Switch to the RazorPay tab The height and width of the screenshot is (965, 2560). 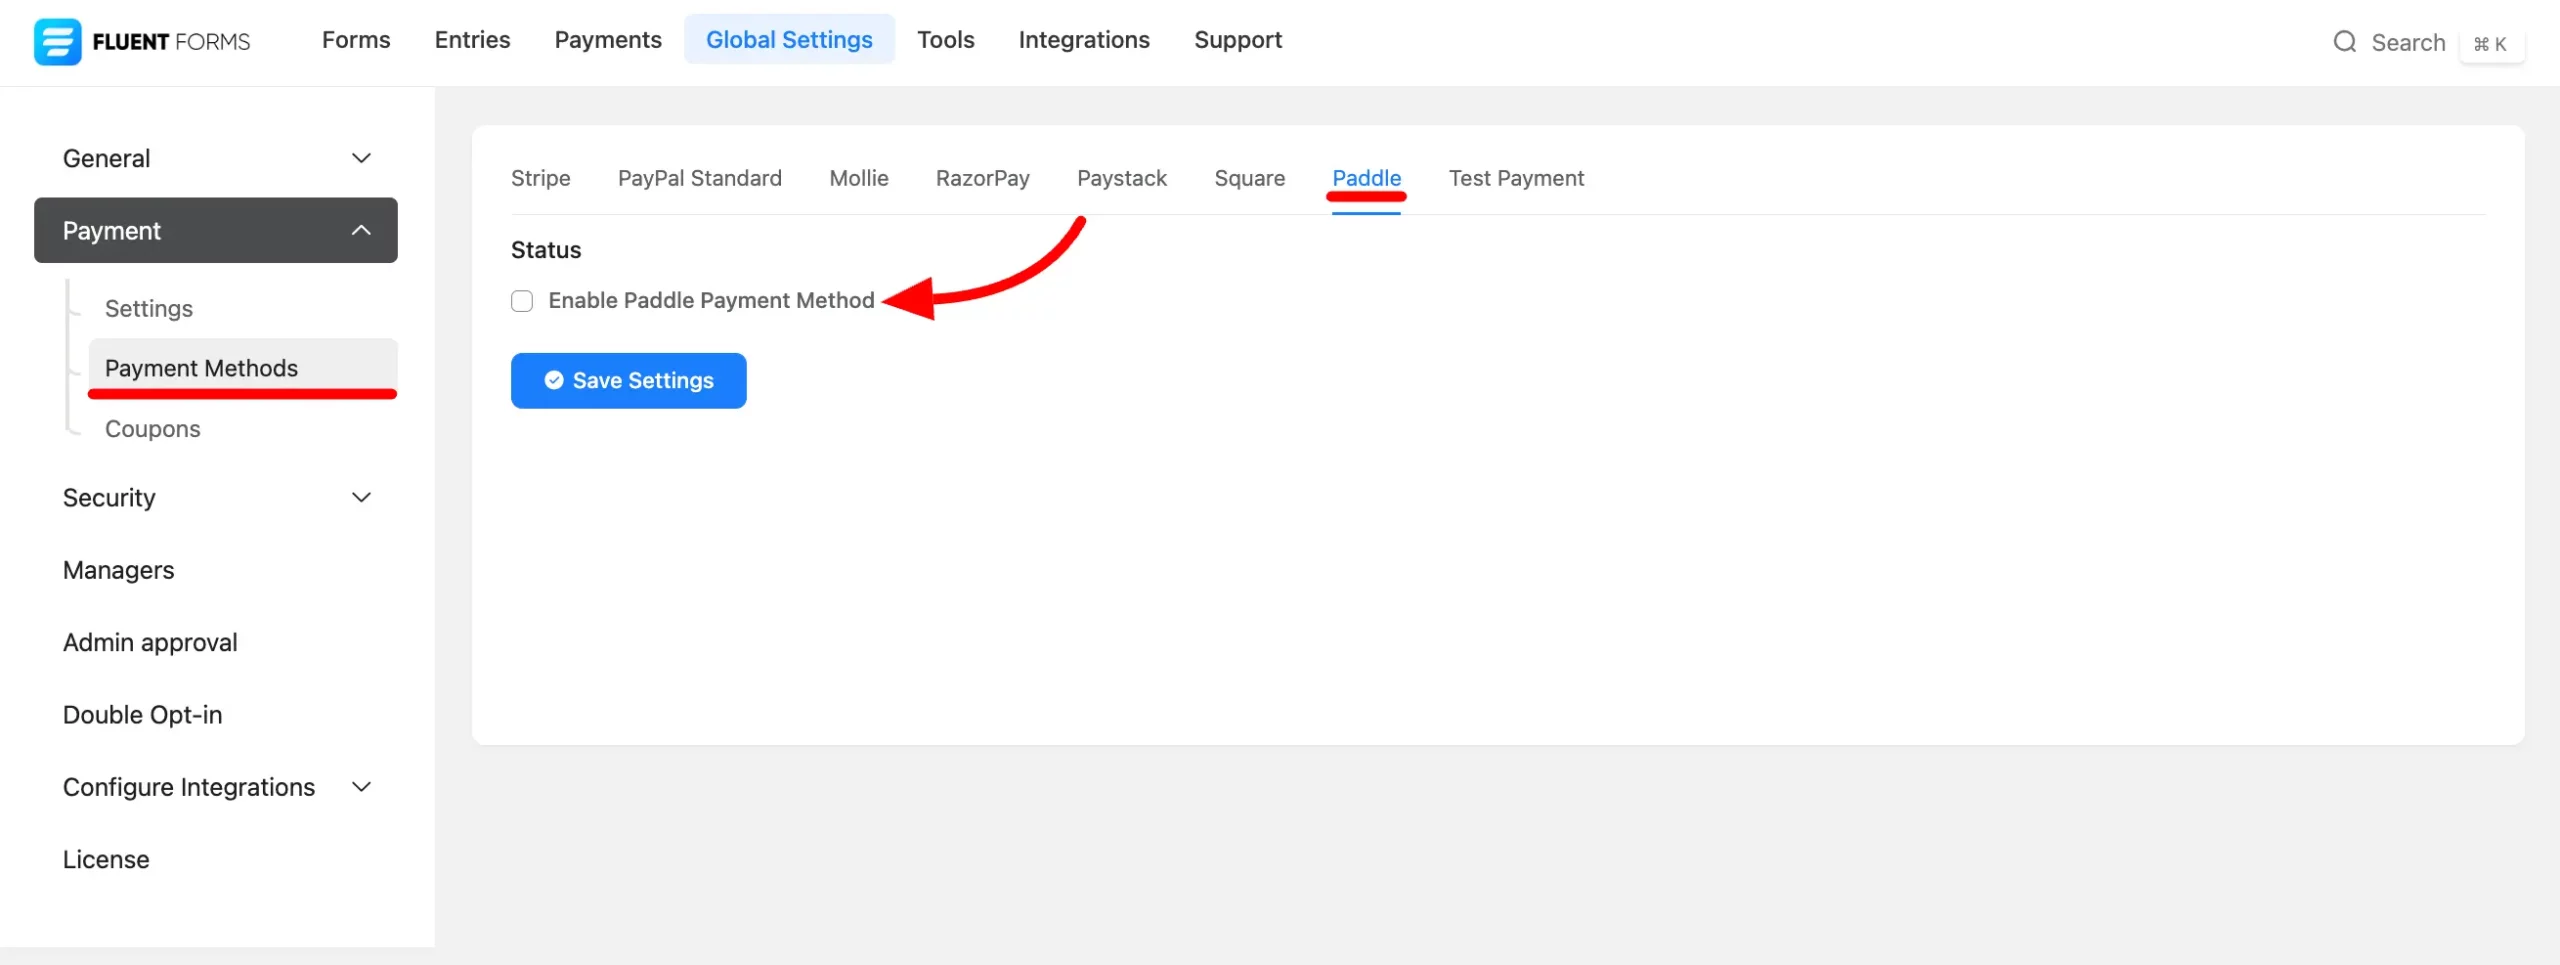[x=982, y=178]
